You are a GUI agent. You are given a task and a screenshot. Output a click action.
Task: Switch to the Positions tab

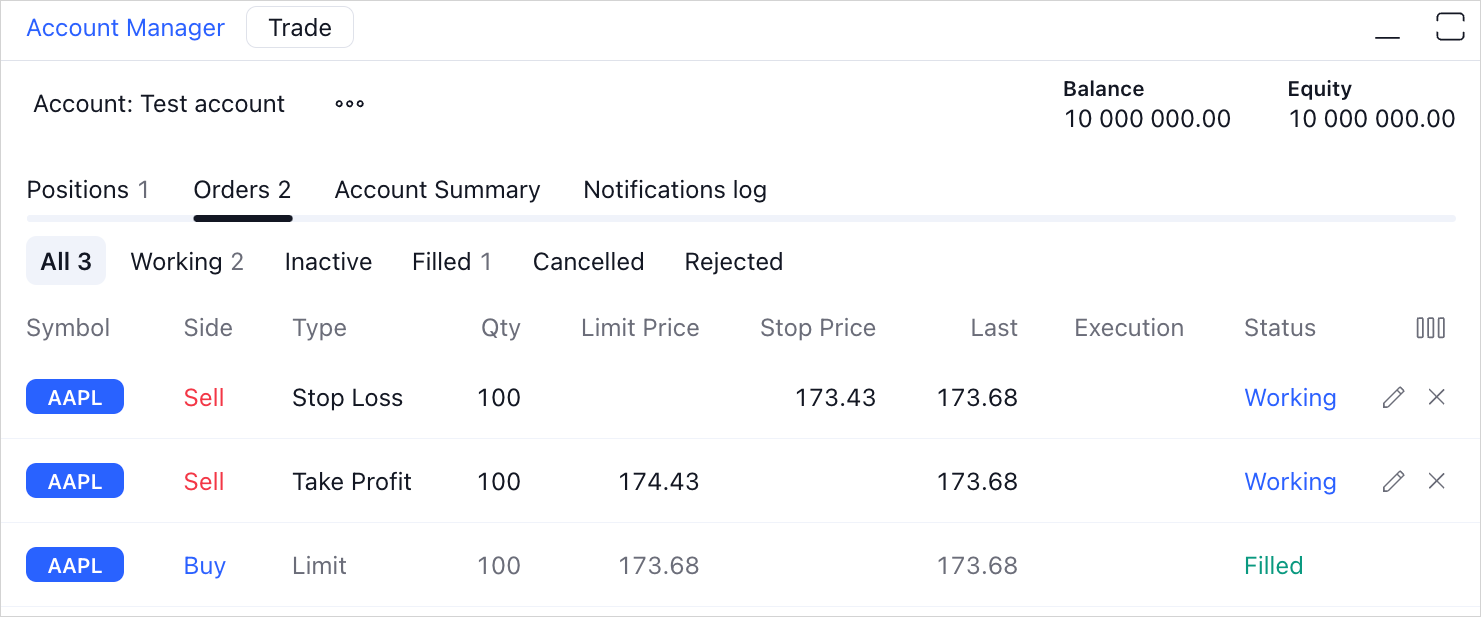click(x=87, y=190)
